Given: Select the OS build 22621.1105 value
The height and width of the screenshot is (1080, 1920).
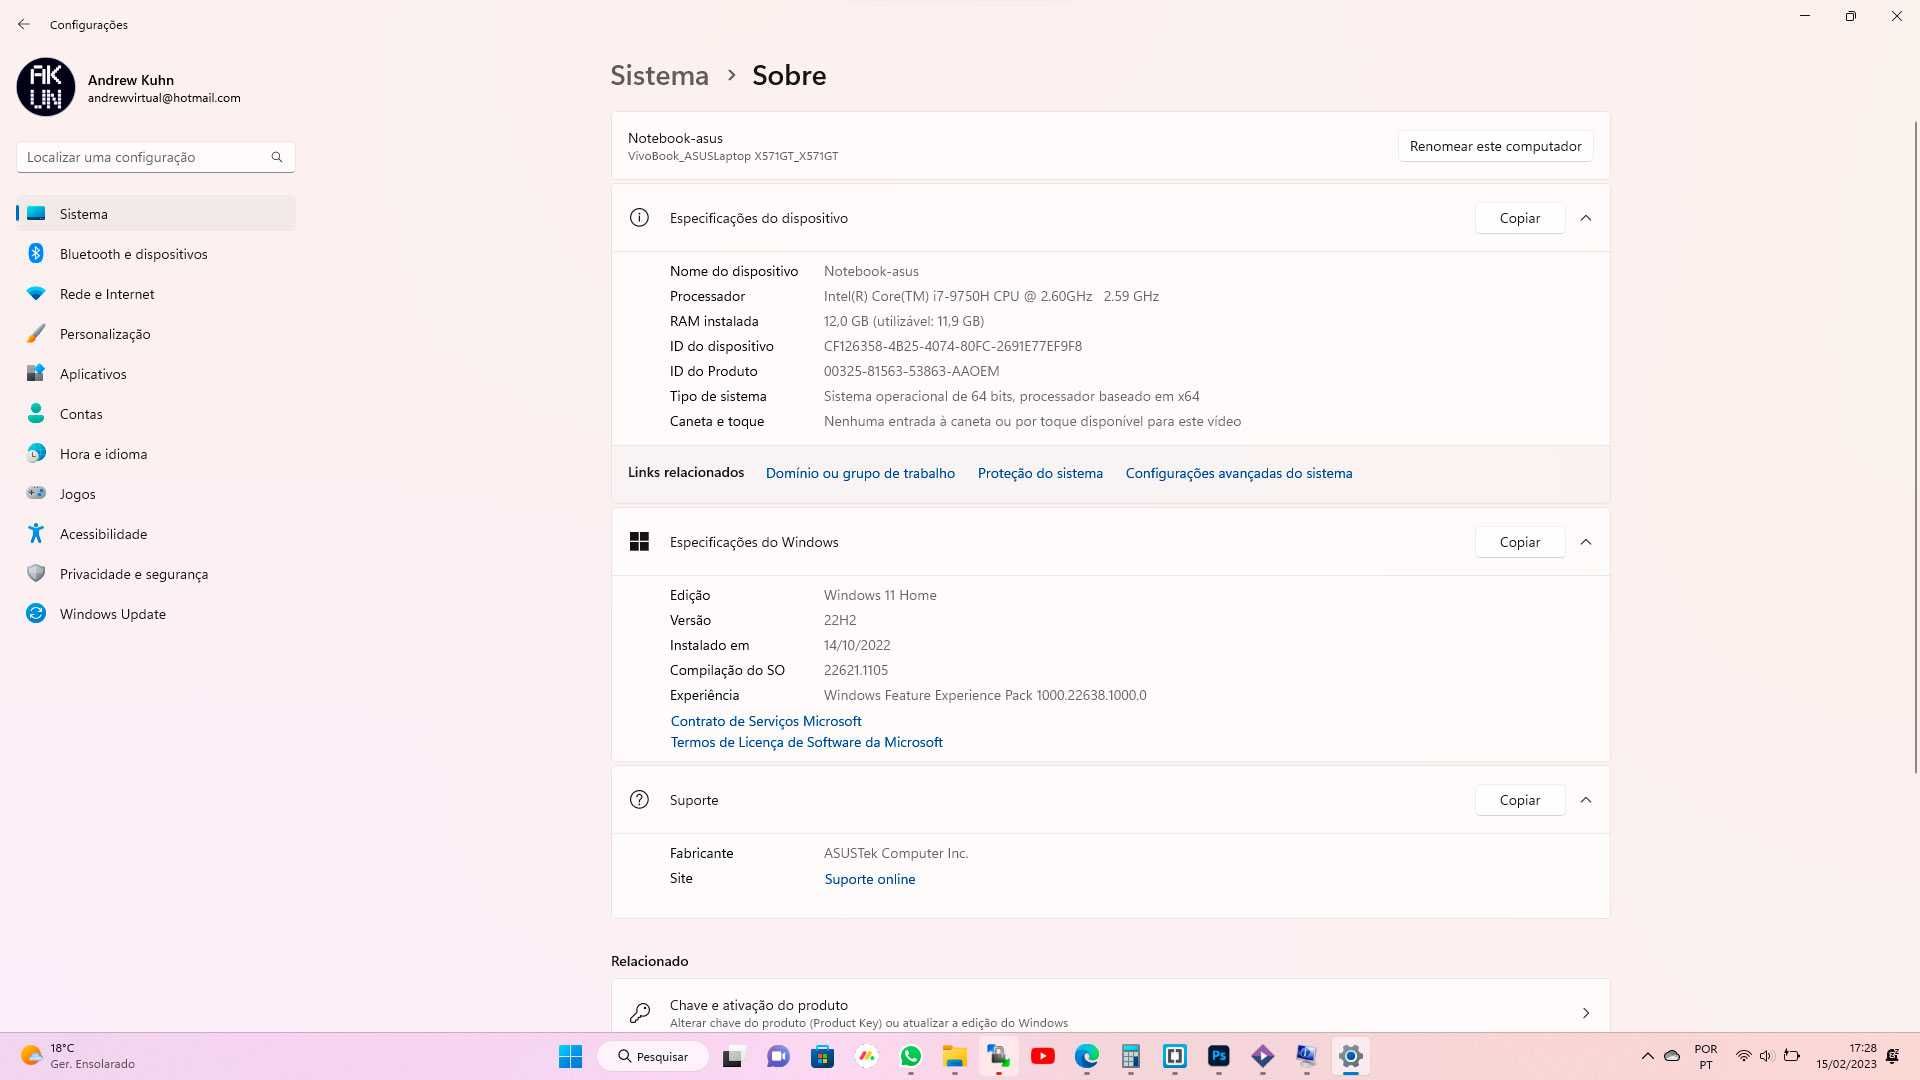Looking at the screenshot, I should coord(856,670).
